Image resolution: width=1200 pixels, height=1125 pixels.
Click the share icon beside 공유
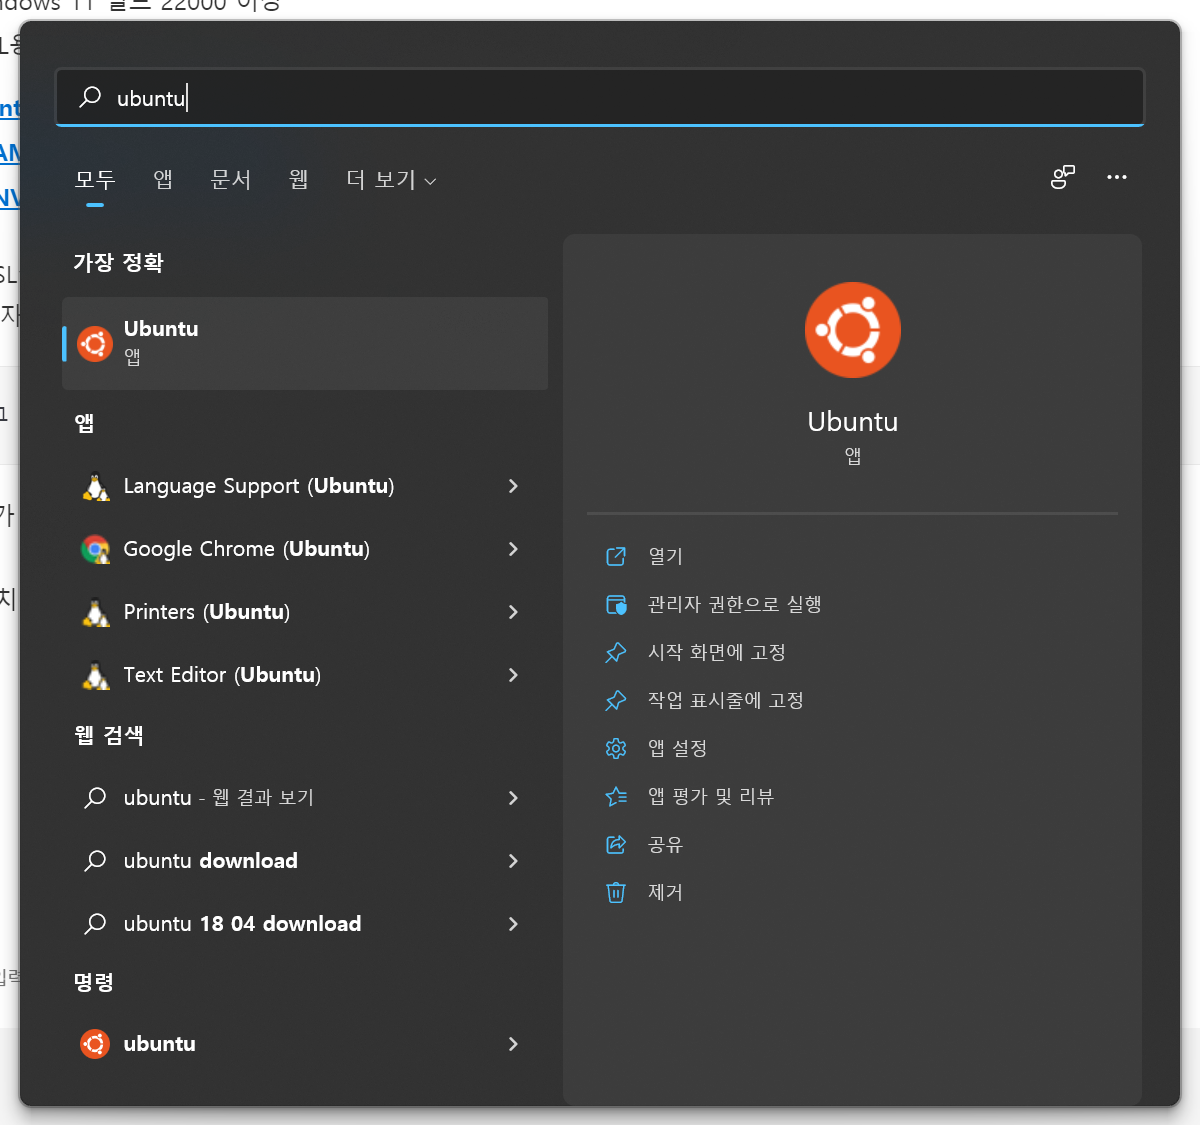click(616, 844)
